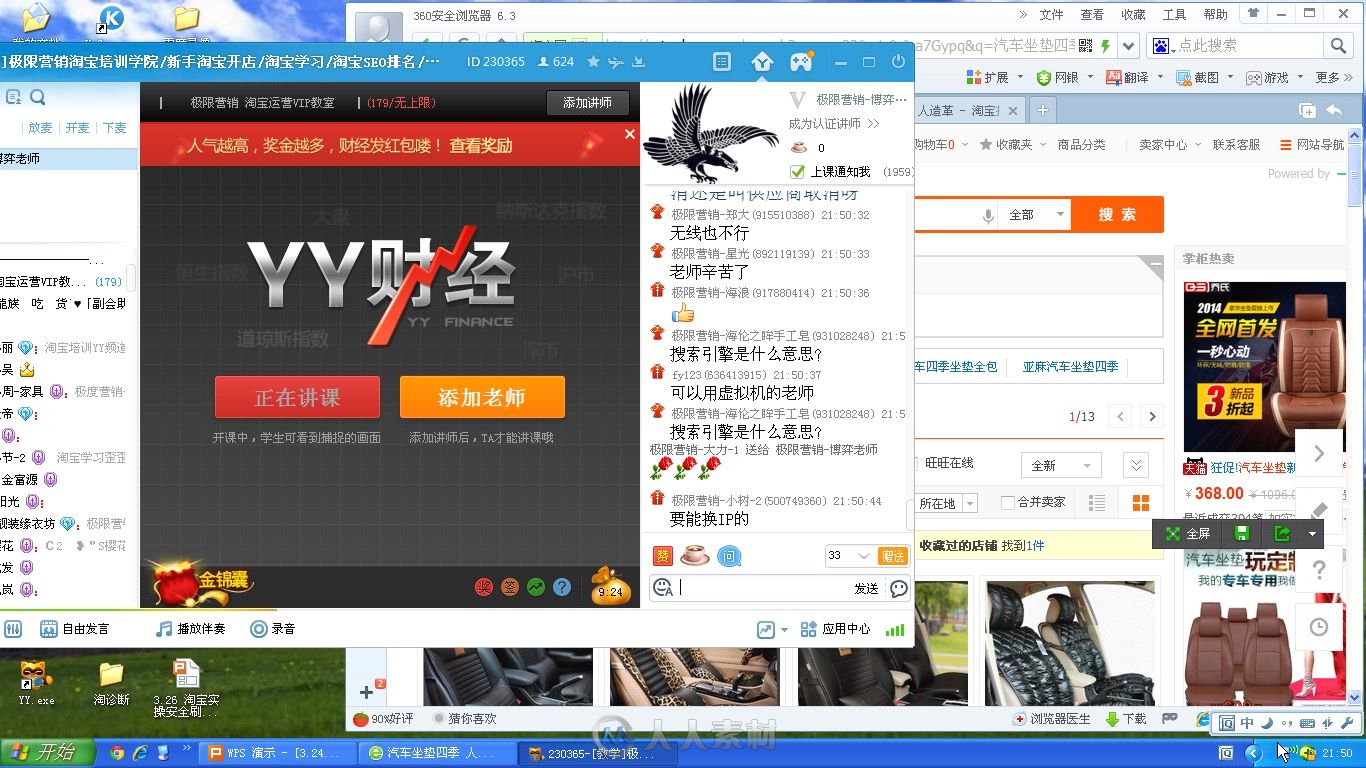The image size is (1366, 768).
Task: Click the orange 添加老师 button
Action: [482, 397]
